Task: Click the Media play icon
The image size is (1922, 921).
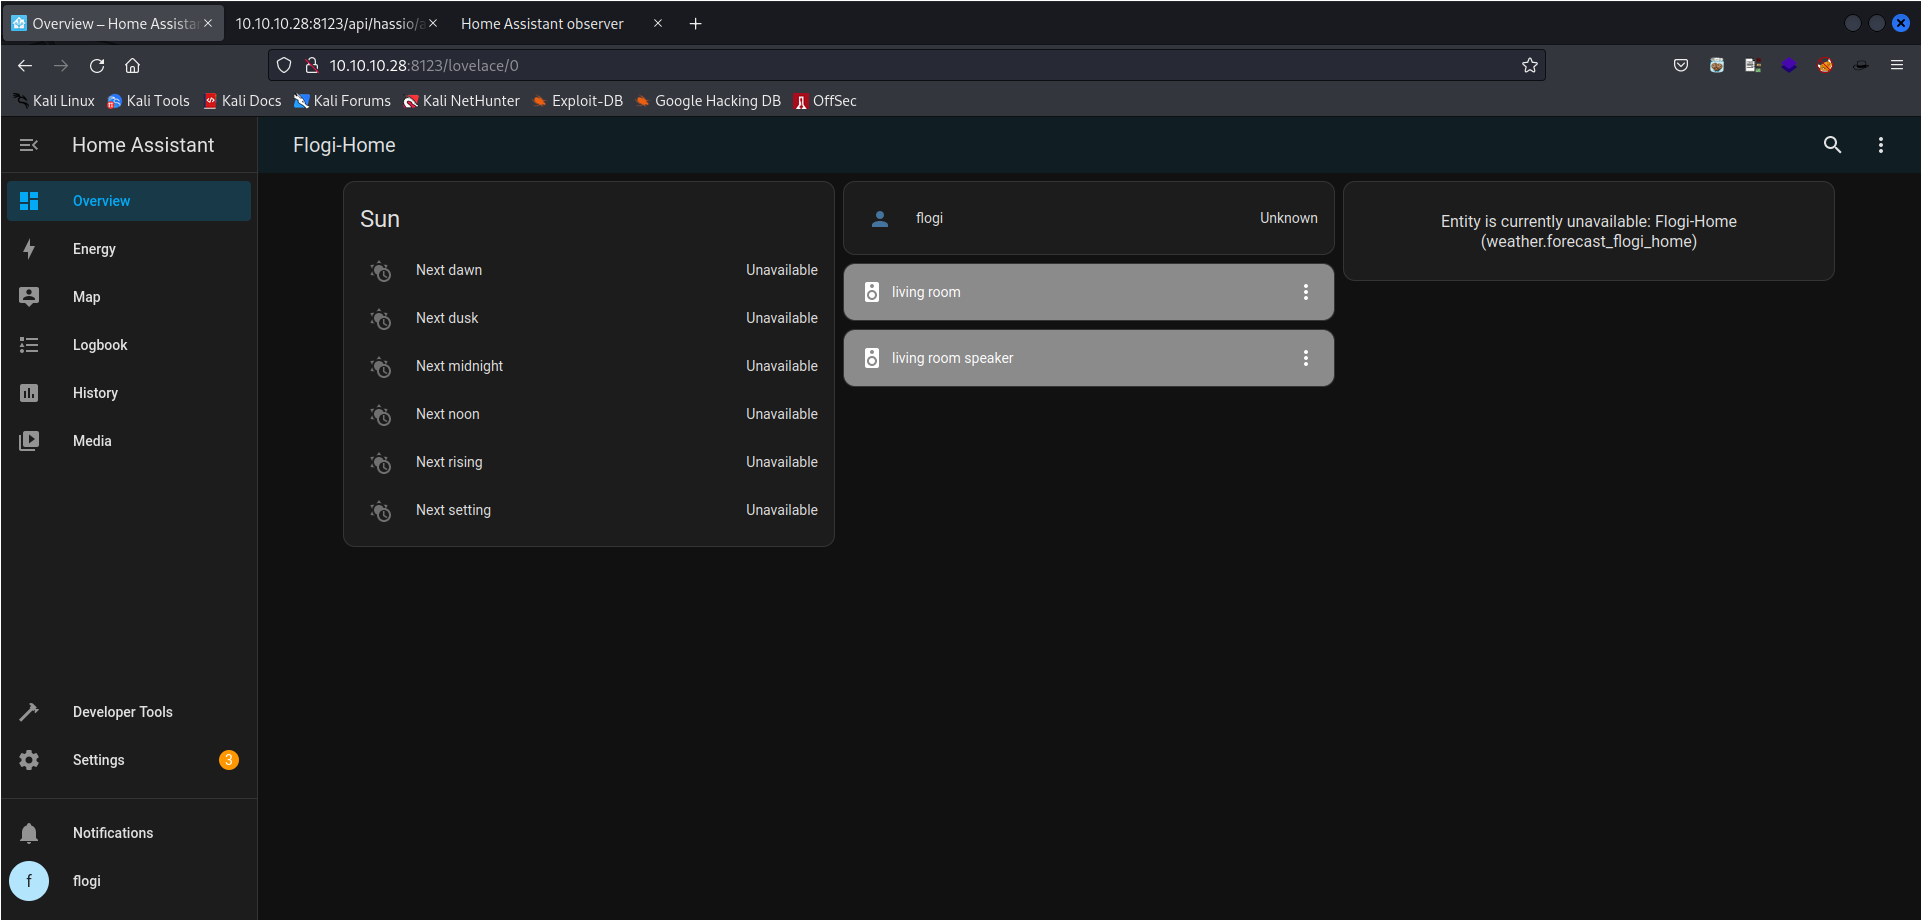Action: [29, 441]
